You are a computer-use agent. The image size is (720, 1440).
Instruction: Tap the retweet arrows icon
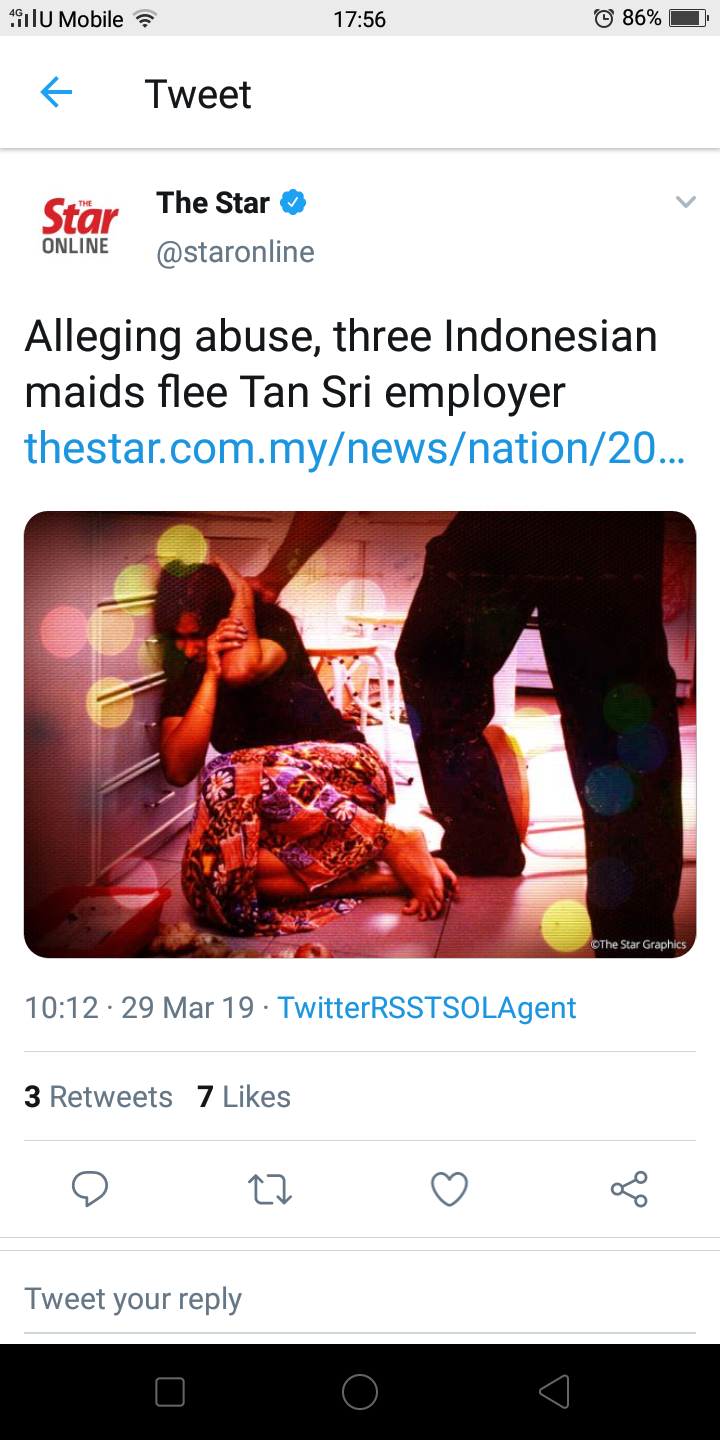tap(269, 1189)
